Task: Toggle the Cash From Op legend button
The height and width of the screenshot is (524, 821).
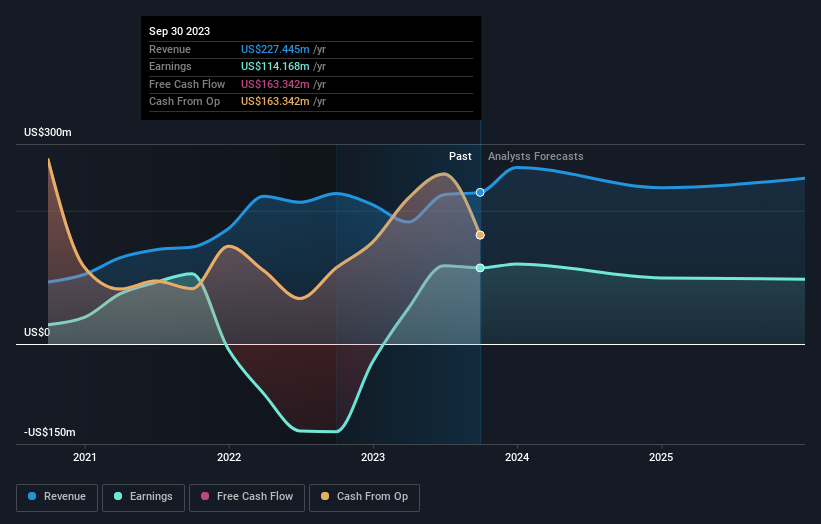Action: point(364,497)
